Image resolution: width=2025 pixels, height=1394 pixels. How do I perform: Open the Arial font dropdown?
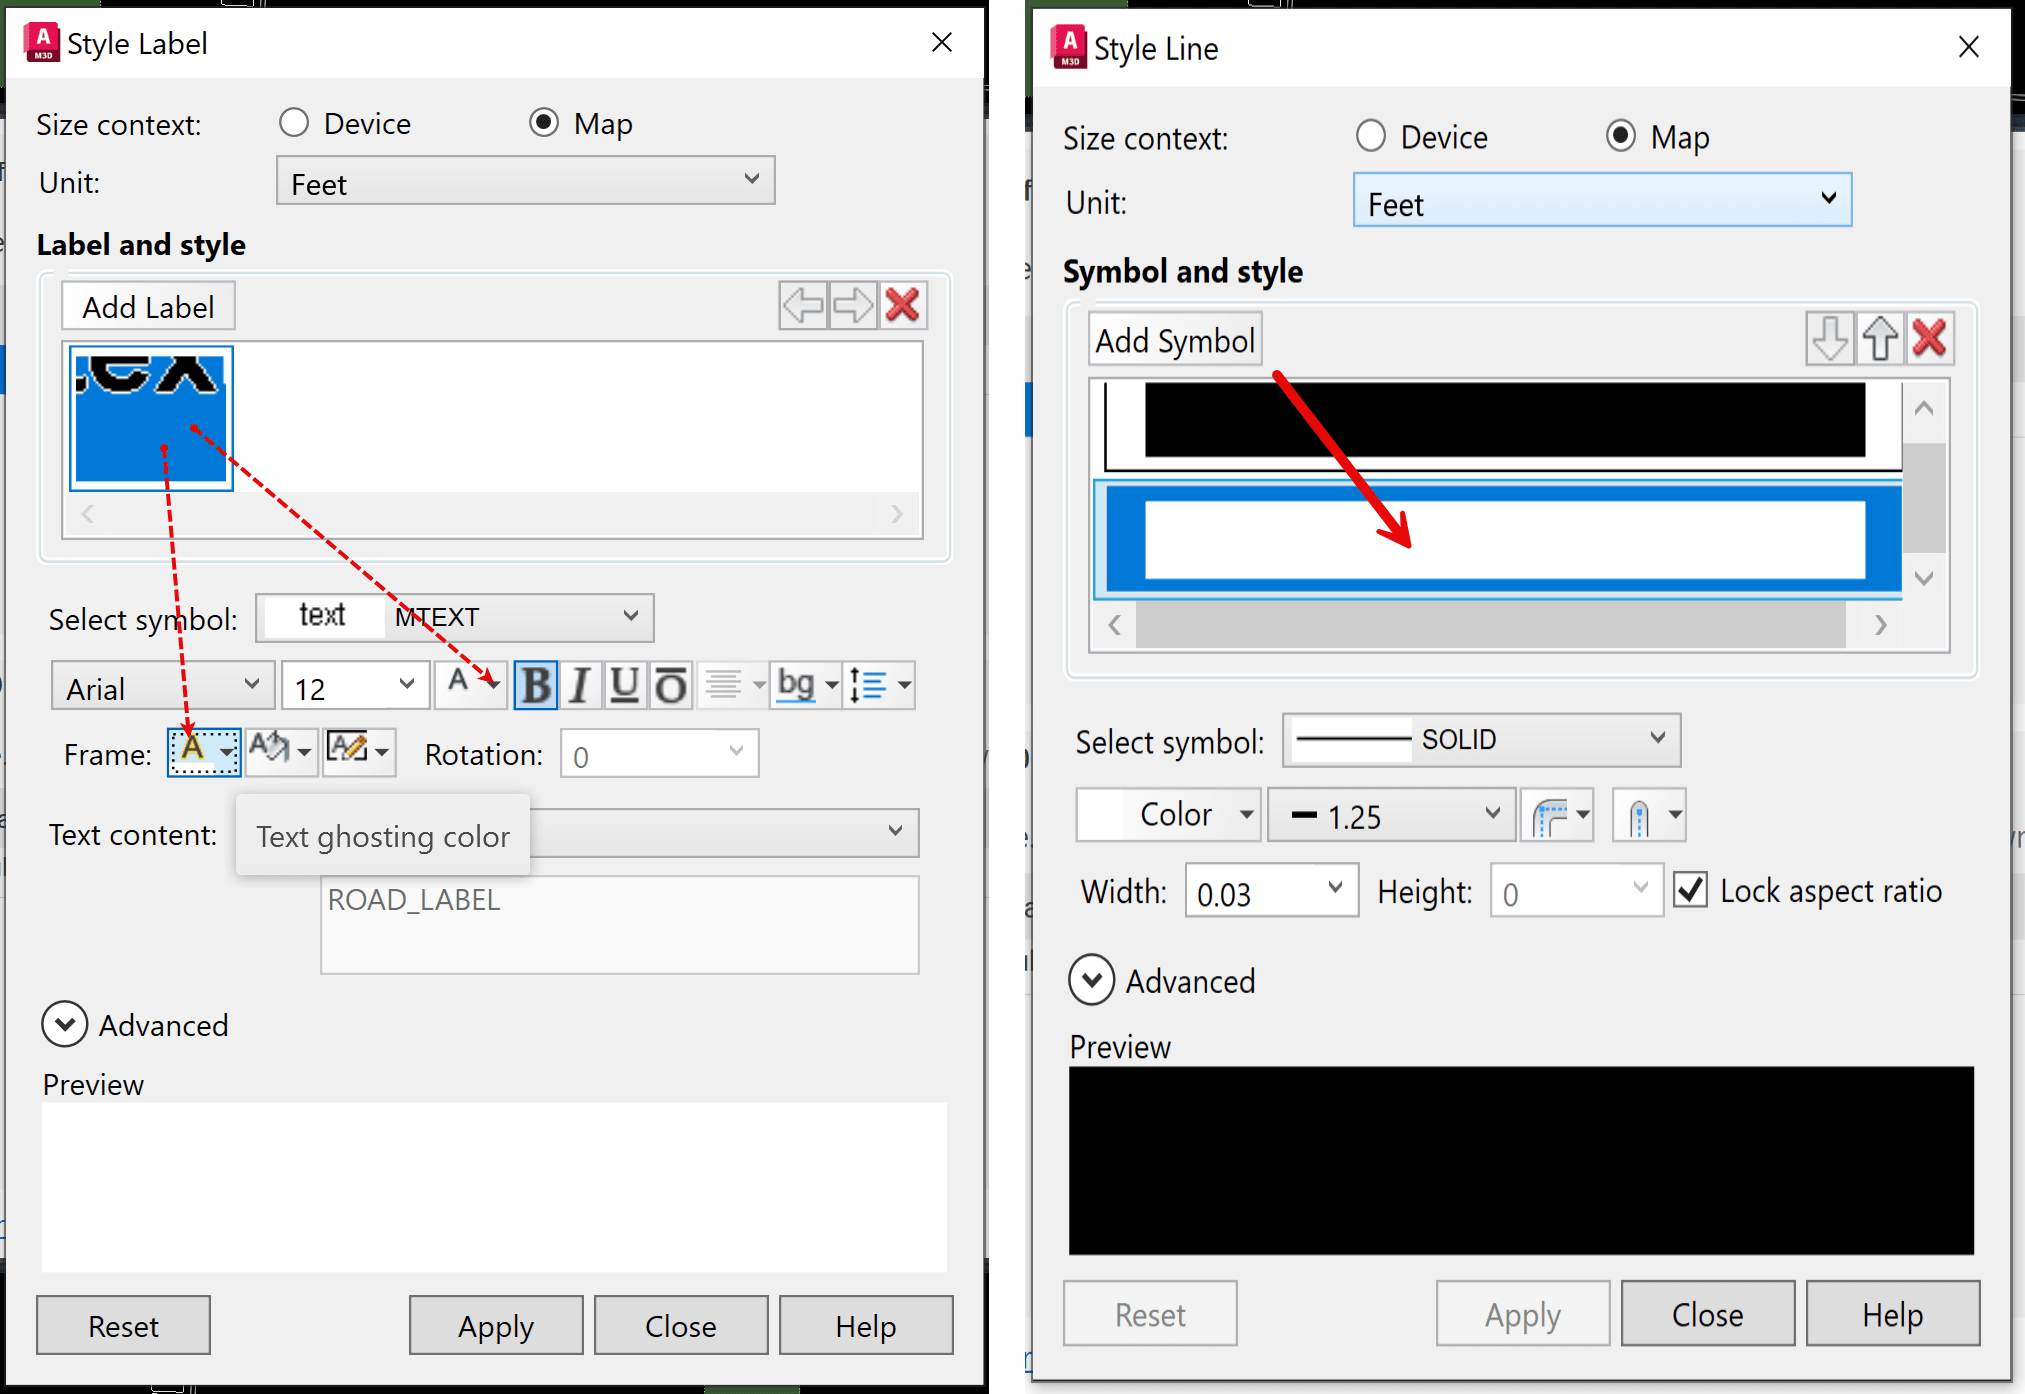(x=162, y=687)
